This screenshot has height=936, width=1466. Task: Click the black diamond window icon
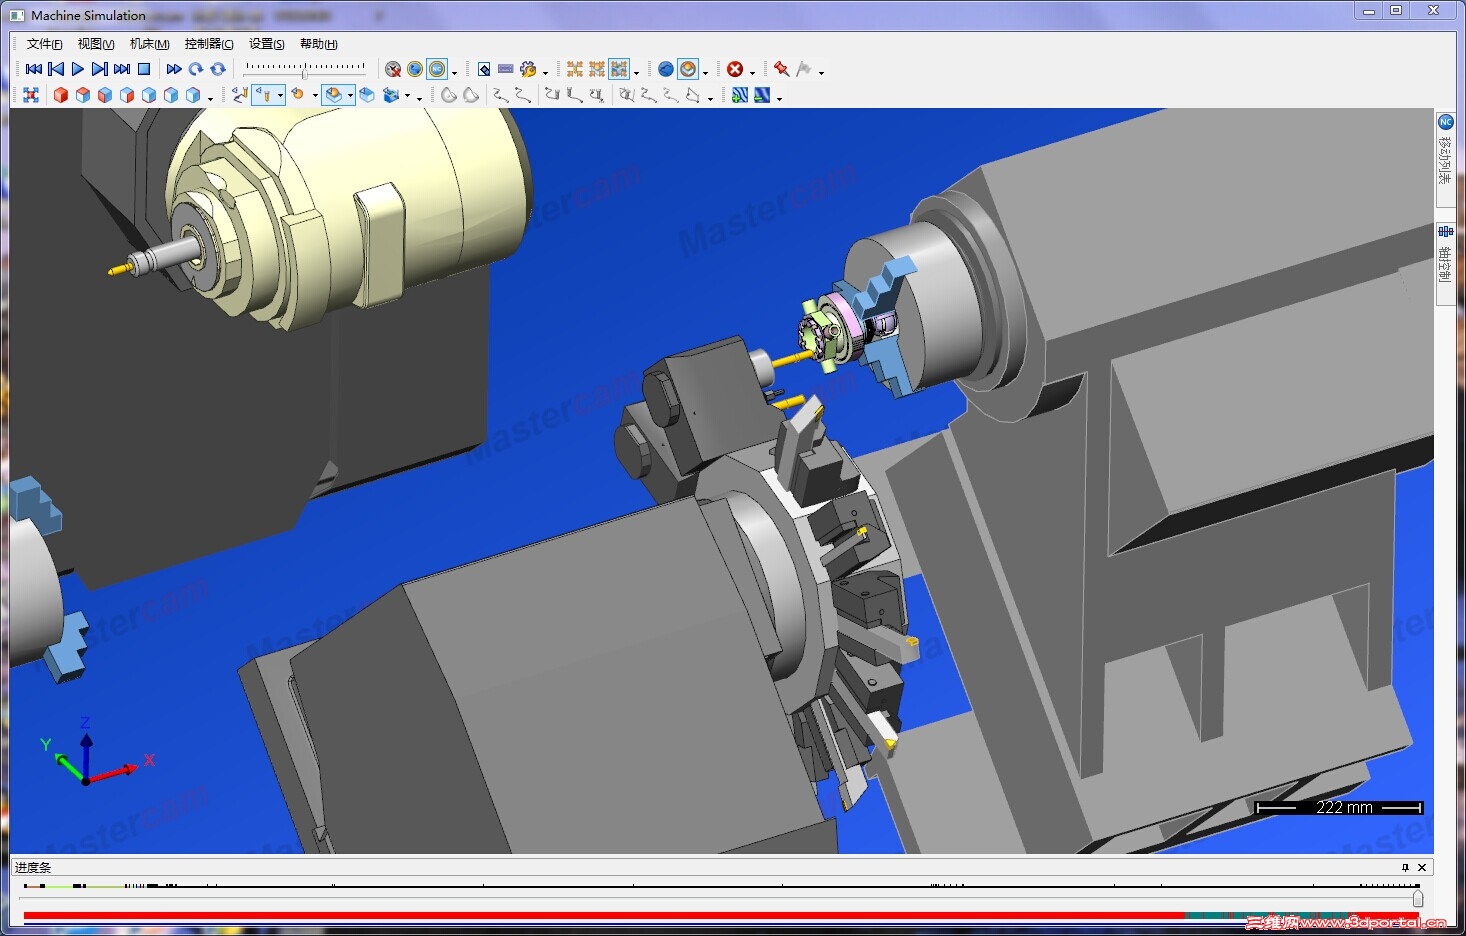pos(484,69)
